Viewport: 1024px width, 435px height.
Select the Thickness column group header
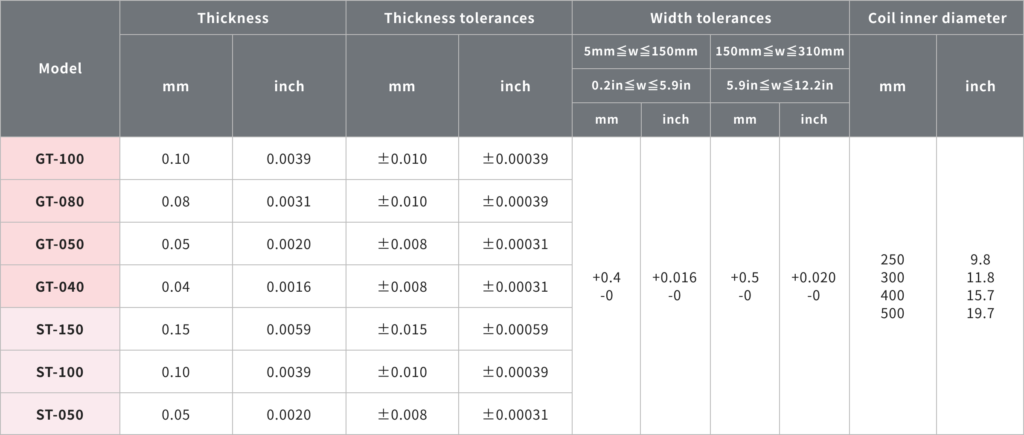point(233,18)
